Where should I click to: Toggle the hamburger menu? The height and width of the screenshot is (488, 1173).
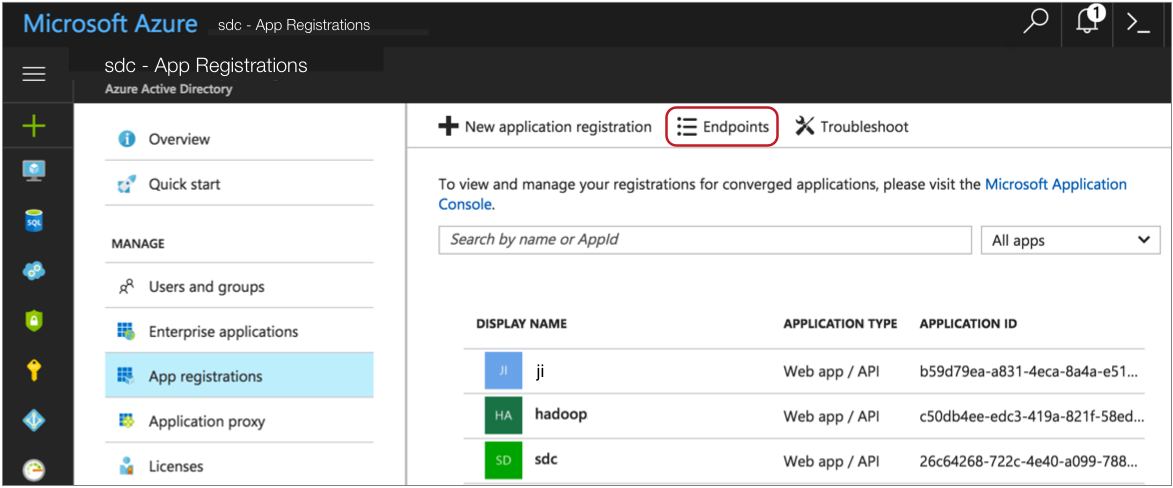(34, 74)
